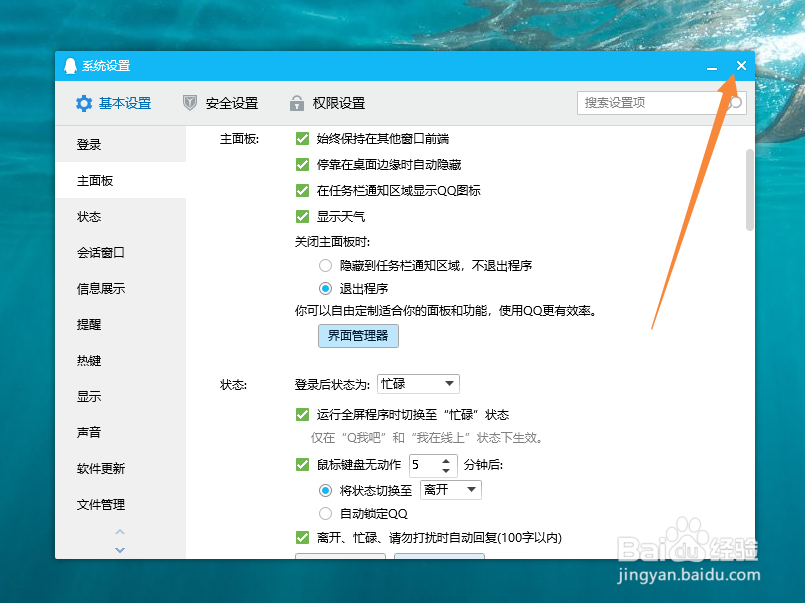This screenshot has width=805, height=603.
Task: Open 声音 settings in the sidebar
Action: tap(91, 432)
